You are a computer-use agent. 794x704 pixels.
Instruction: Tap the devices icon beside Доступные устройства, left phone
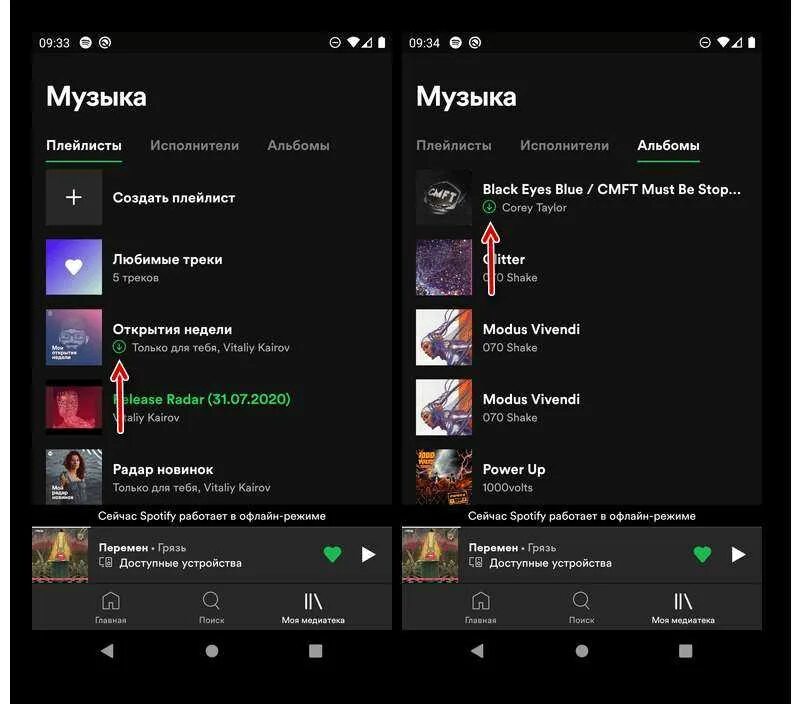(x=105, y=562)
